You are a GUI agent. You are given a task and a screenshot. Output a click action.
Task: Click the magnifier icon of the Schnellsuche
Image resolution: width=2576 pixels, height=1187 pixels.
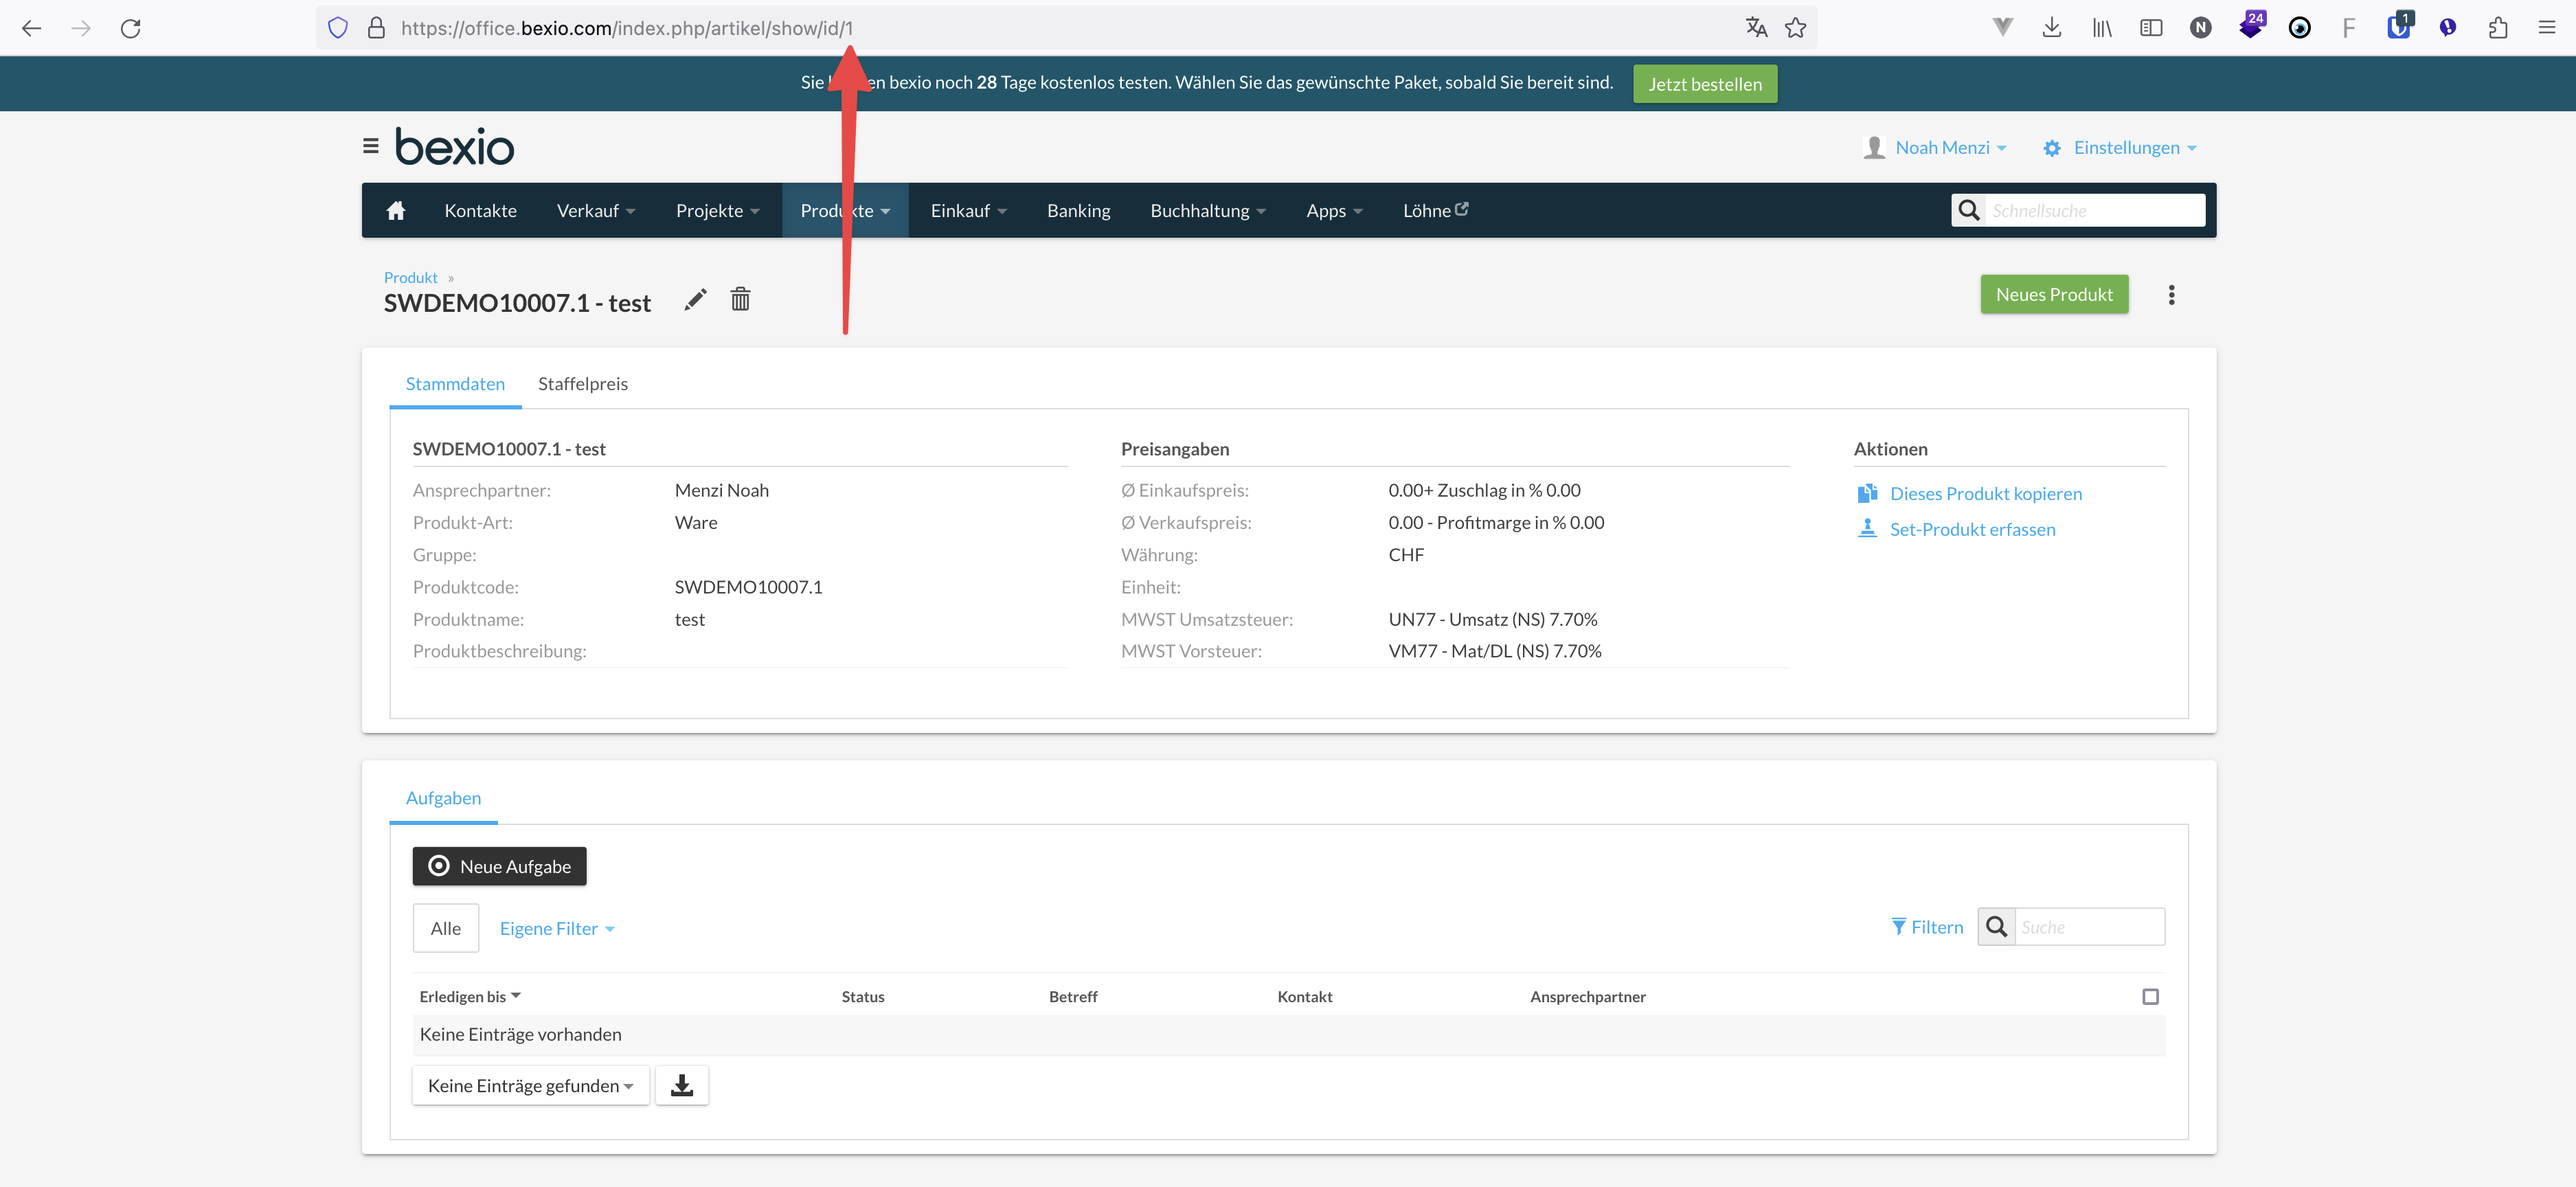pyautogui.click(x=1969, y=210)
